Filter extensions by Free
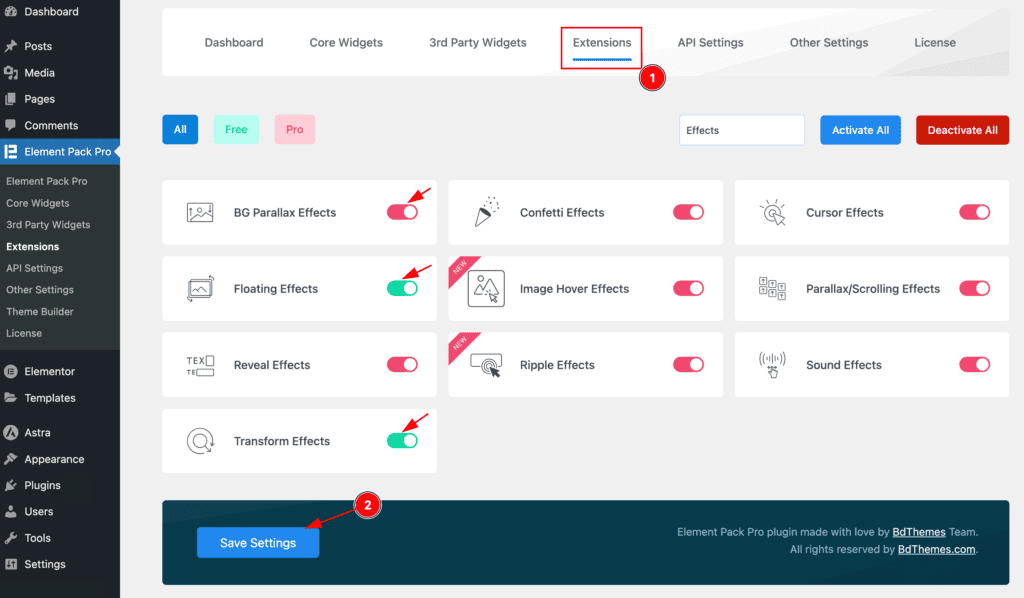The height and width of the screenshot is (598, 1024). coord(236,129)
